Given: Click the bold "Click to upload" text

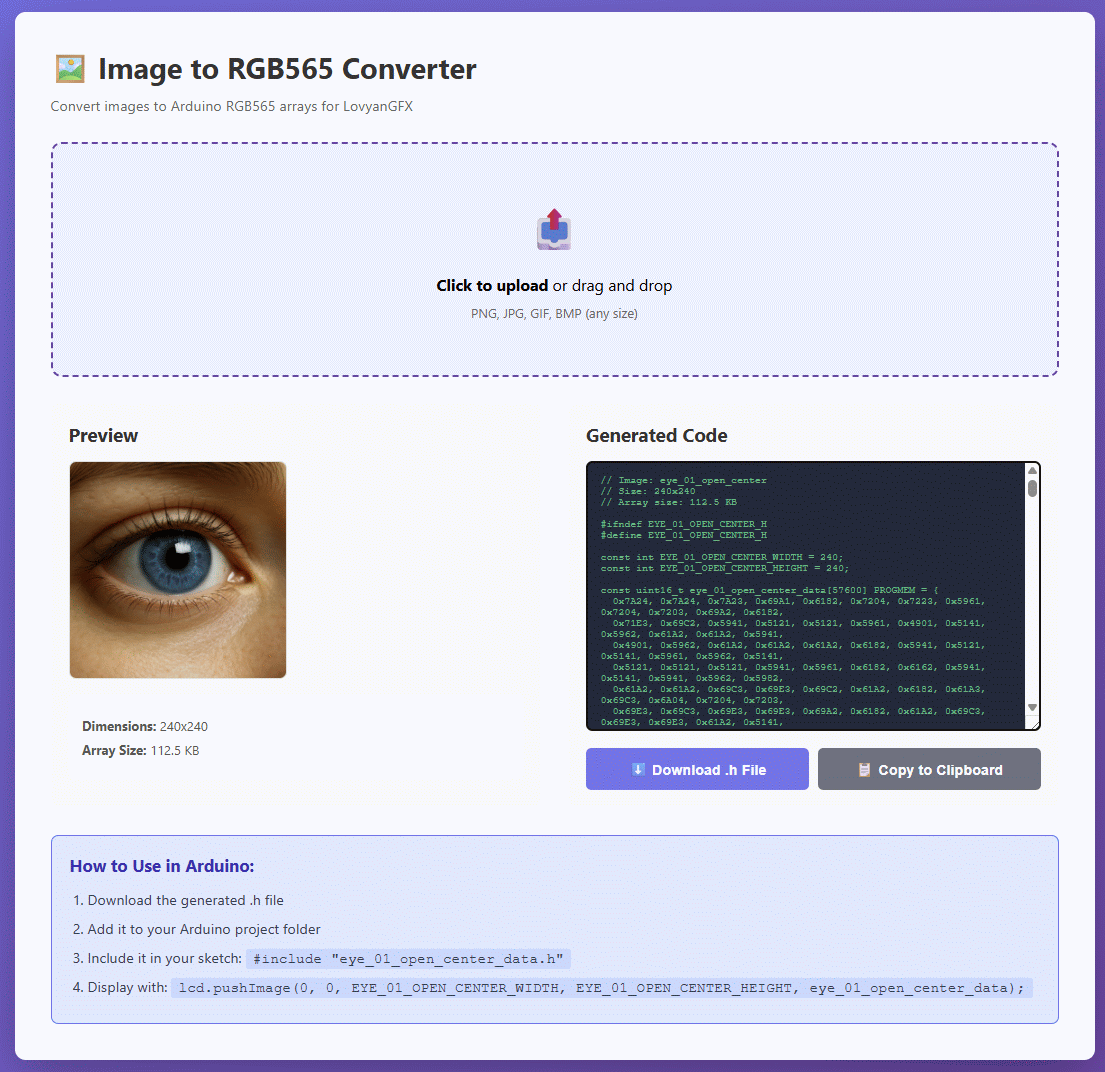Looking at the screenshot, I should [x=492, y=286].
